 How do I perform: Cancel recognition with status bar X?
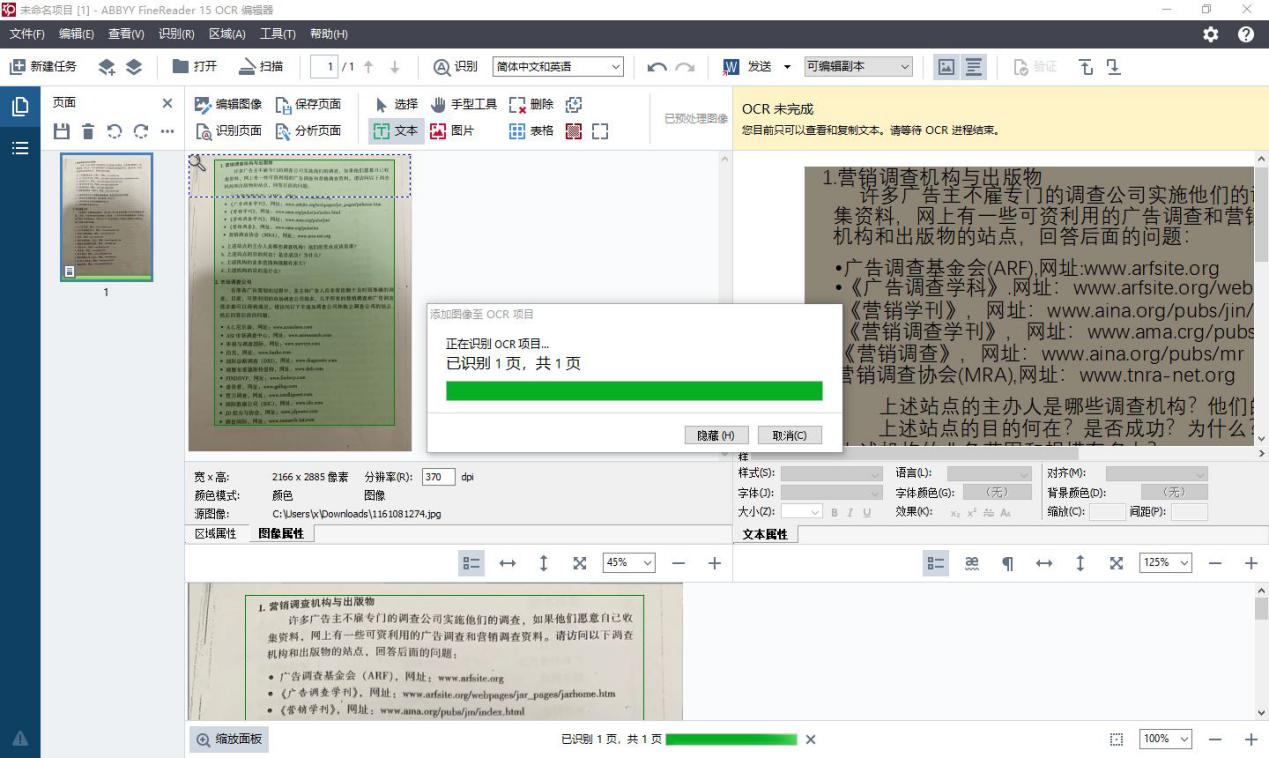click(811, 739)
